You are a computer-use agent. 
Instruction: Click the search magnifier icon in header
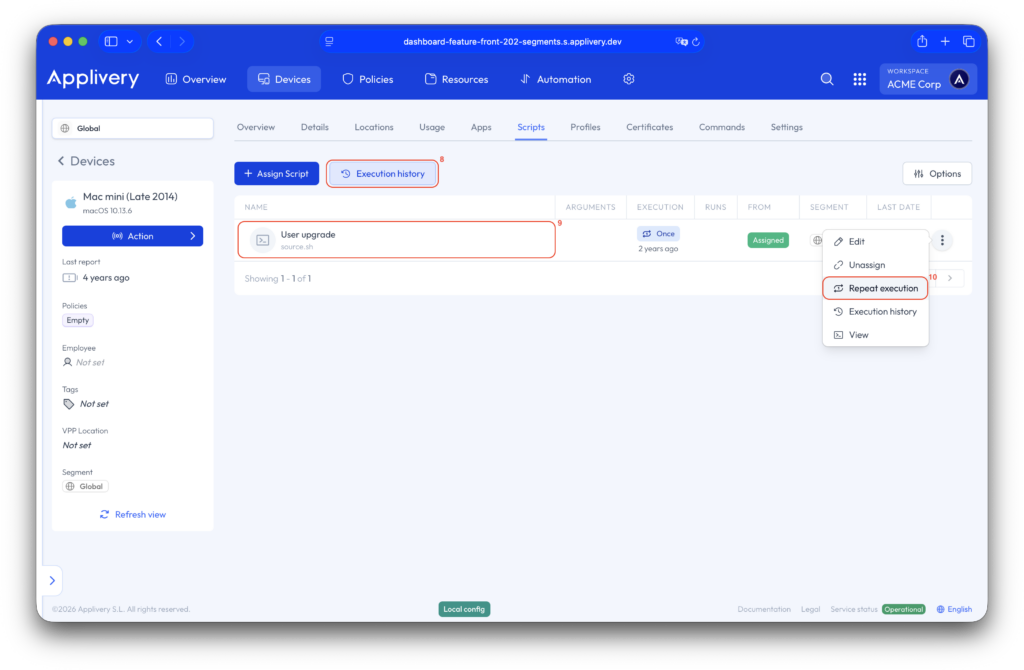coord(827,79)
